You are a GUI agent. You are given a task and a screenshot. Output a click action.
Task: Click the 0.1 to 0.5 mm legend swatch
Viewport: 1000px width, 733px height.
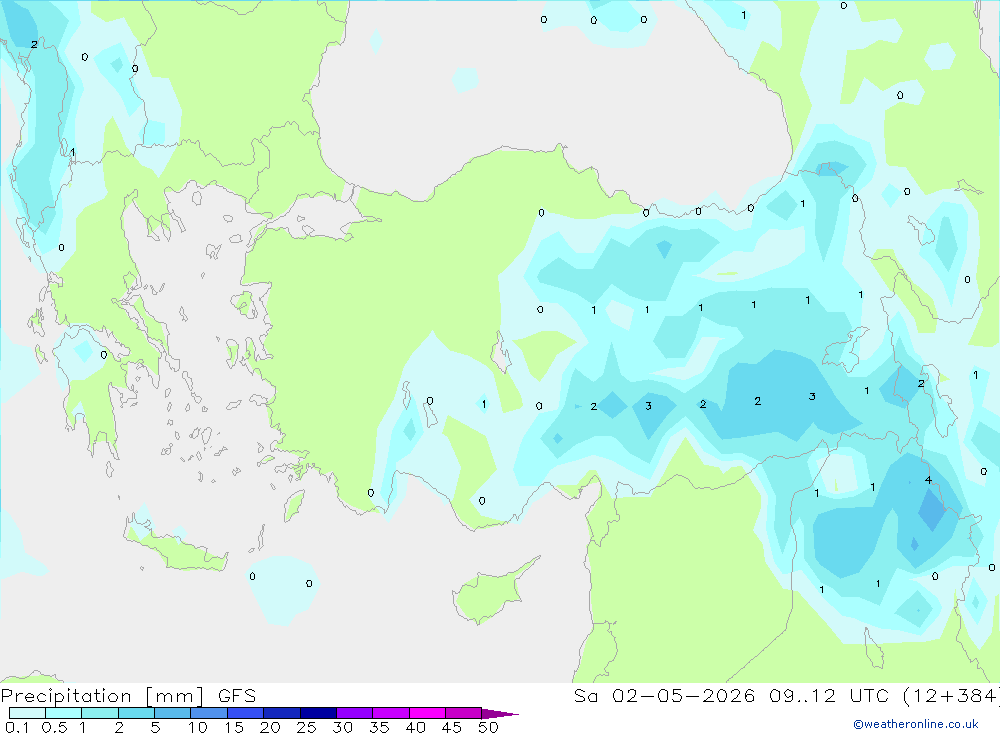pos(27,713)
